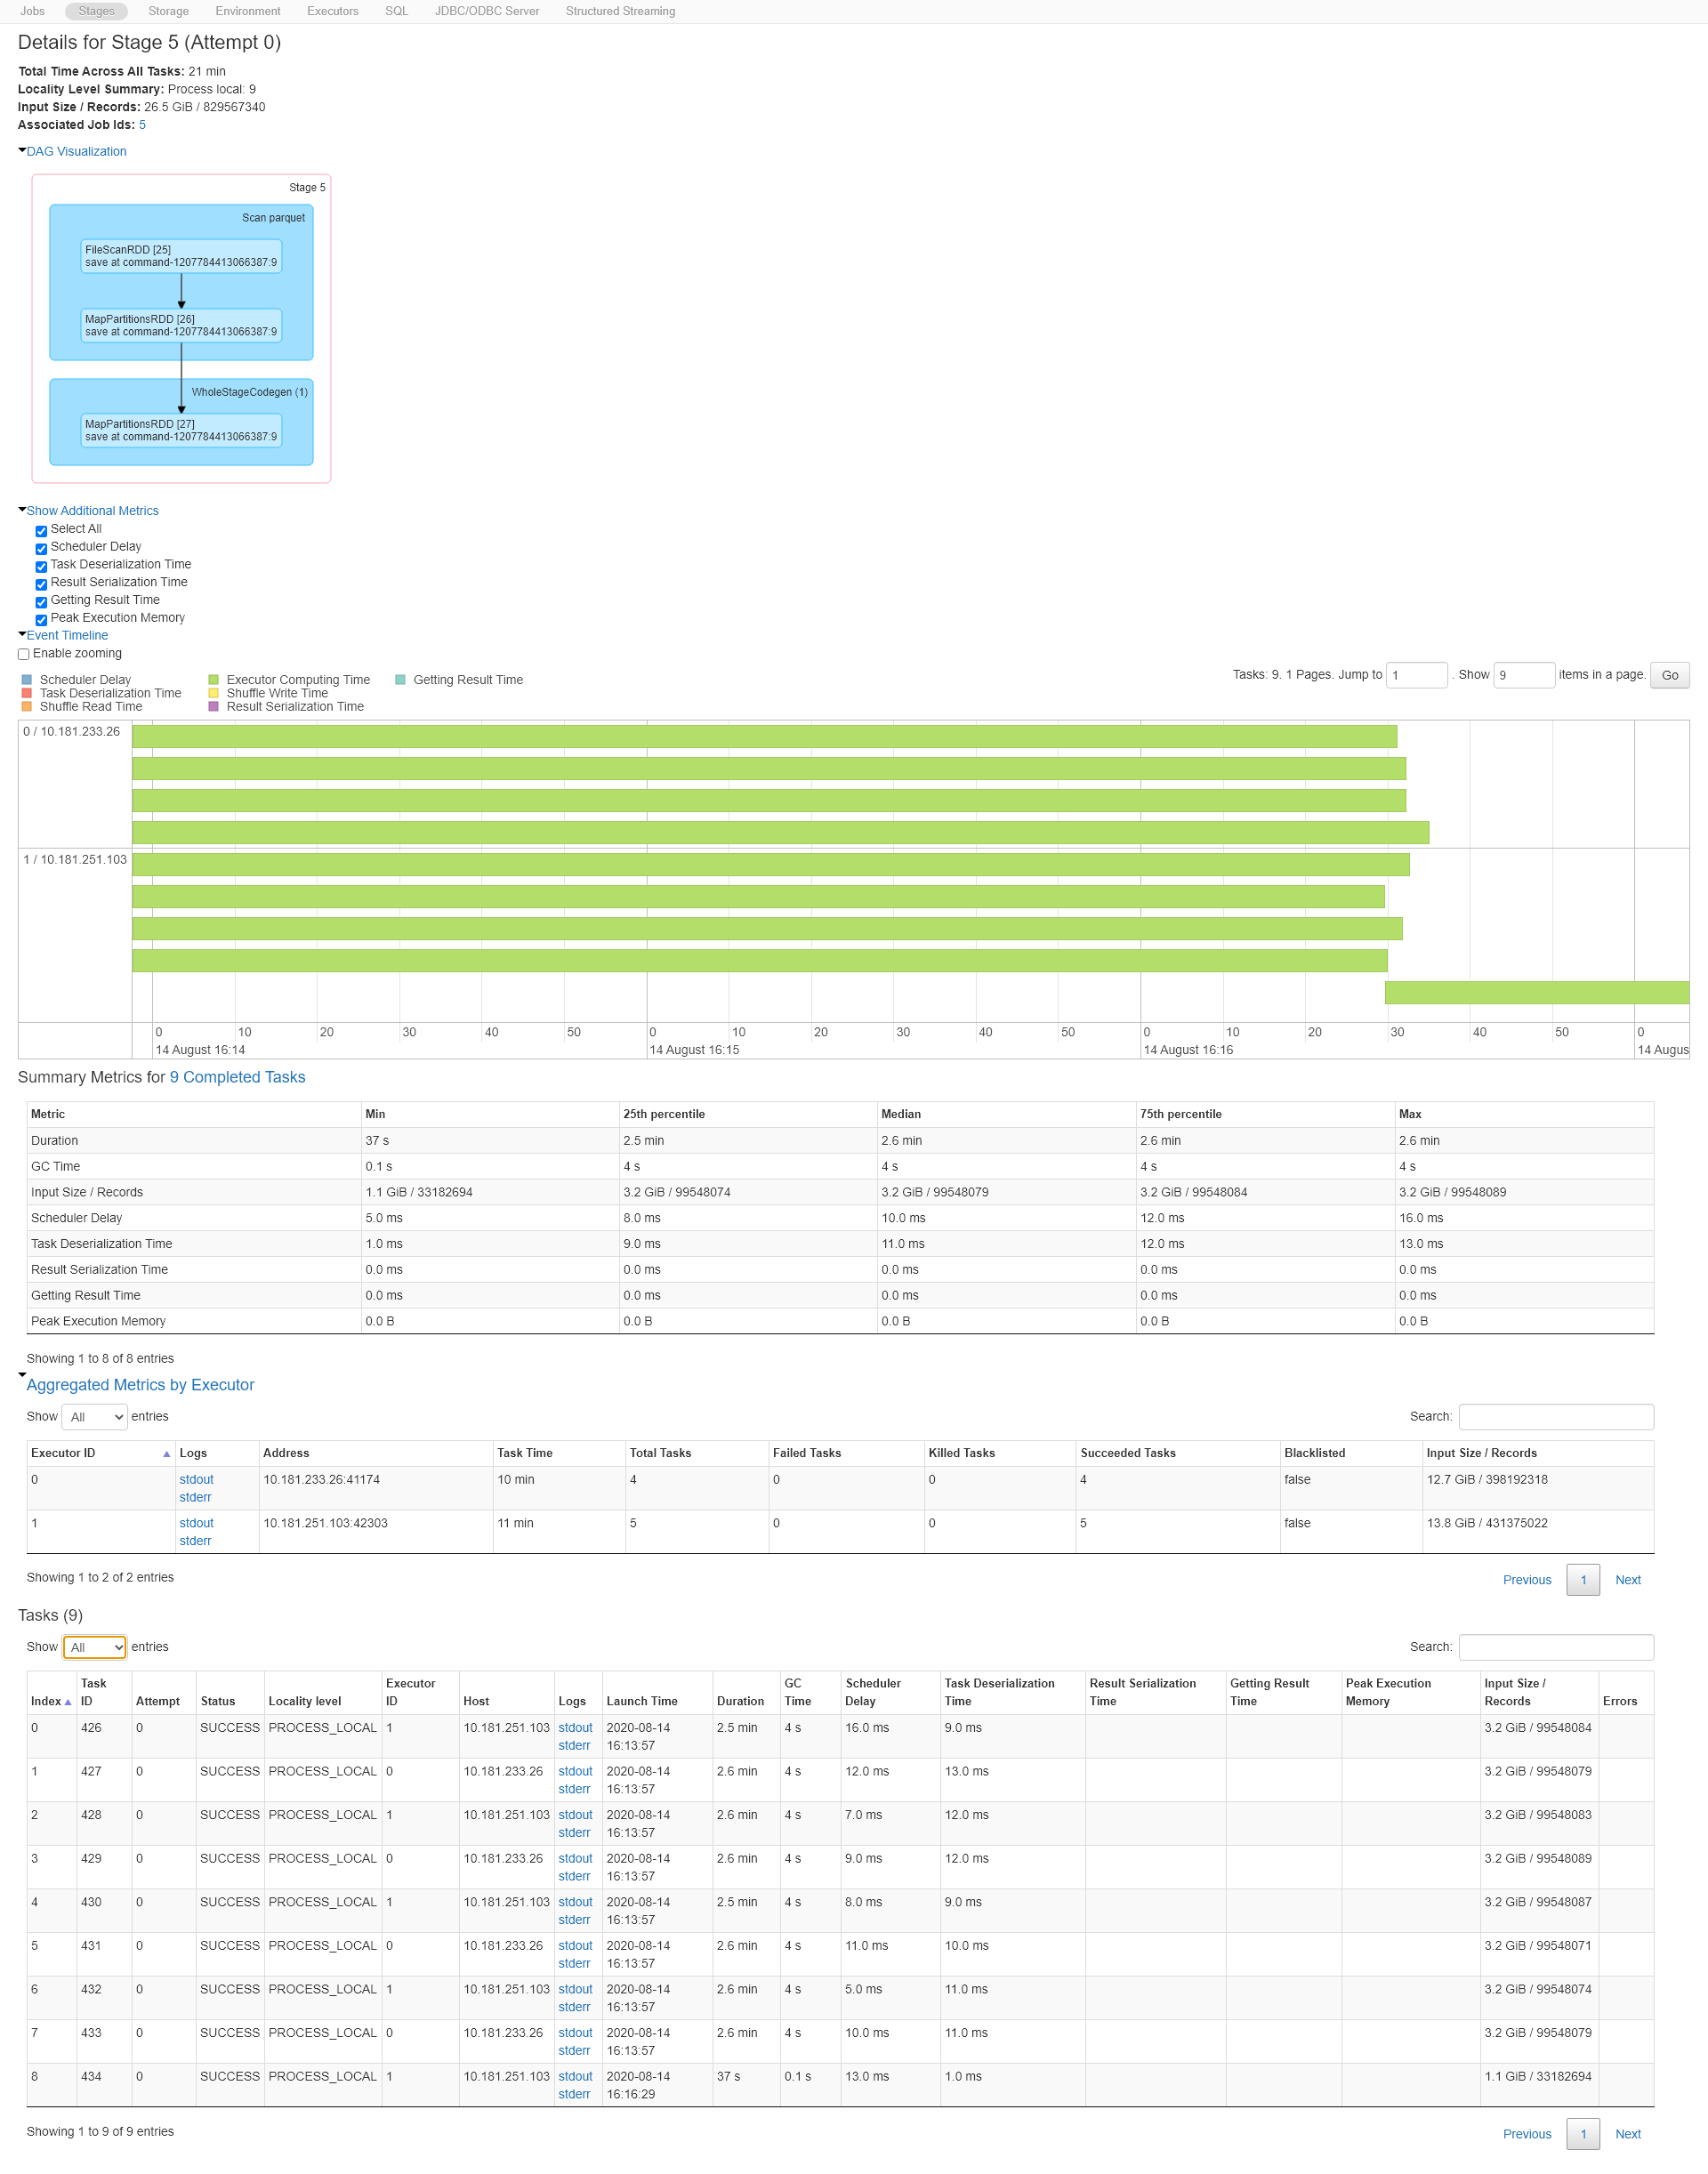Open the Jobs tab

pyautogui.click(x=32, y=11)
